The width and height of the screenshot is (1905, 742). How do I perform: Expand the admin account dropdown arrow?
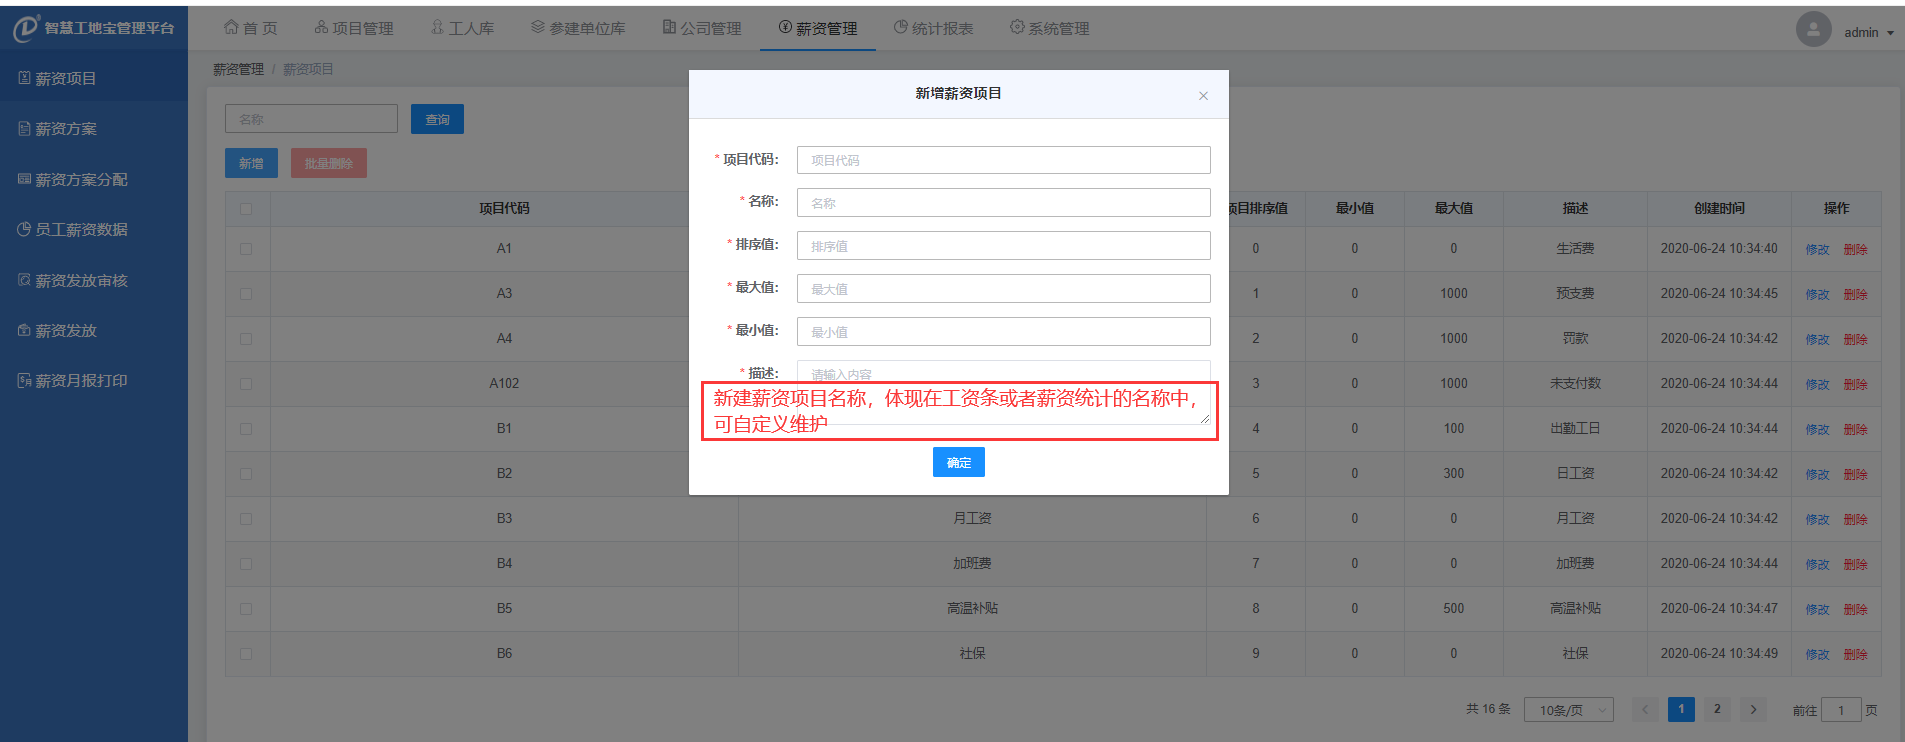pos(1890,33)
